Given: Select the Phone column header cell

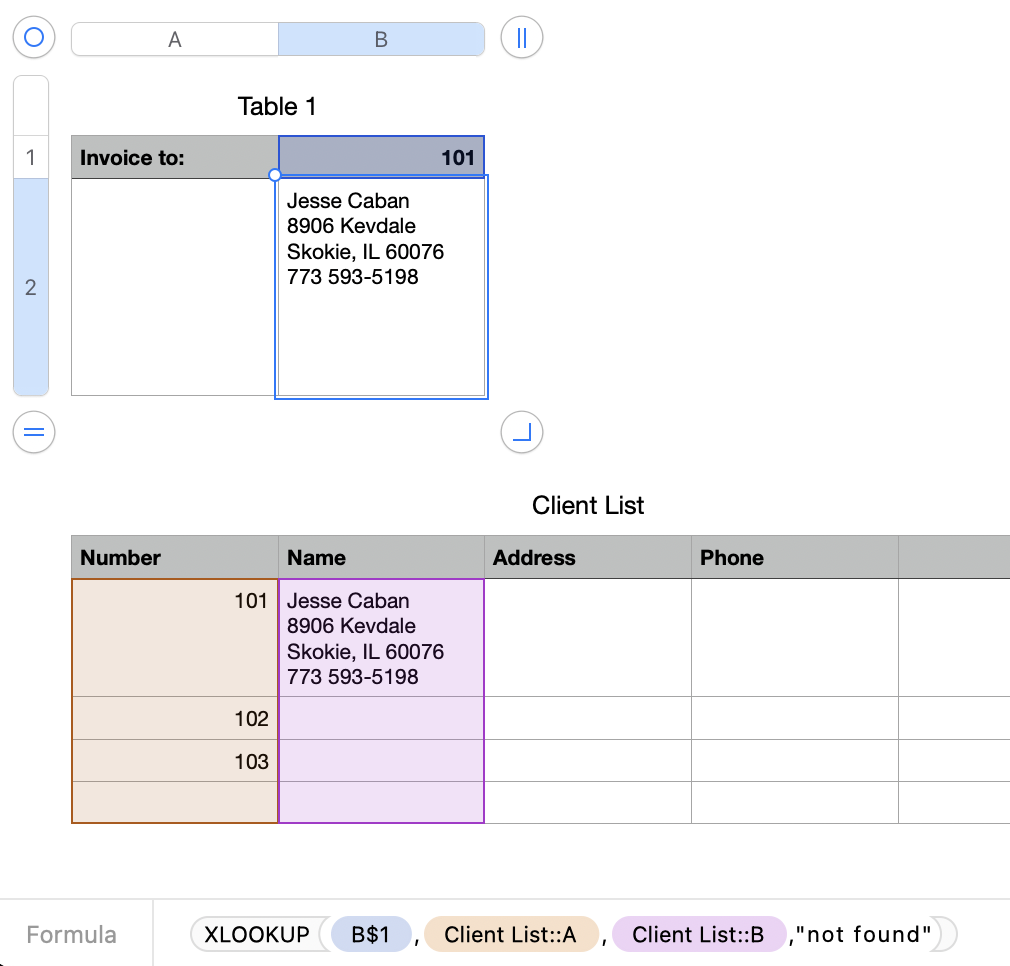Looking at the screenshot, I should pyautogui.click(x=794, y=557).
